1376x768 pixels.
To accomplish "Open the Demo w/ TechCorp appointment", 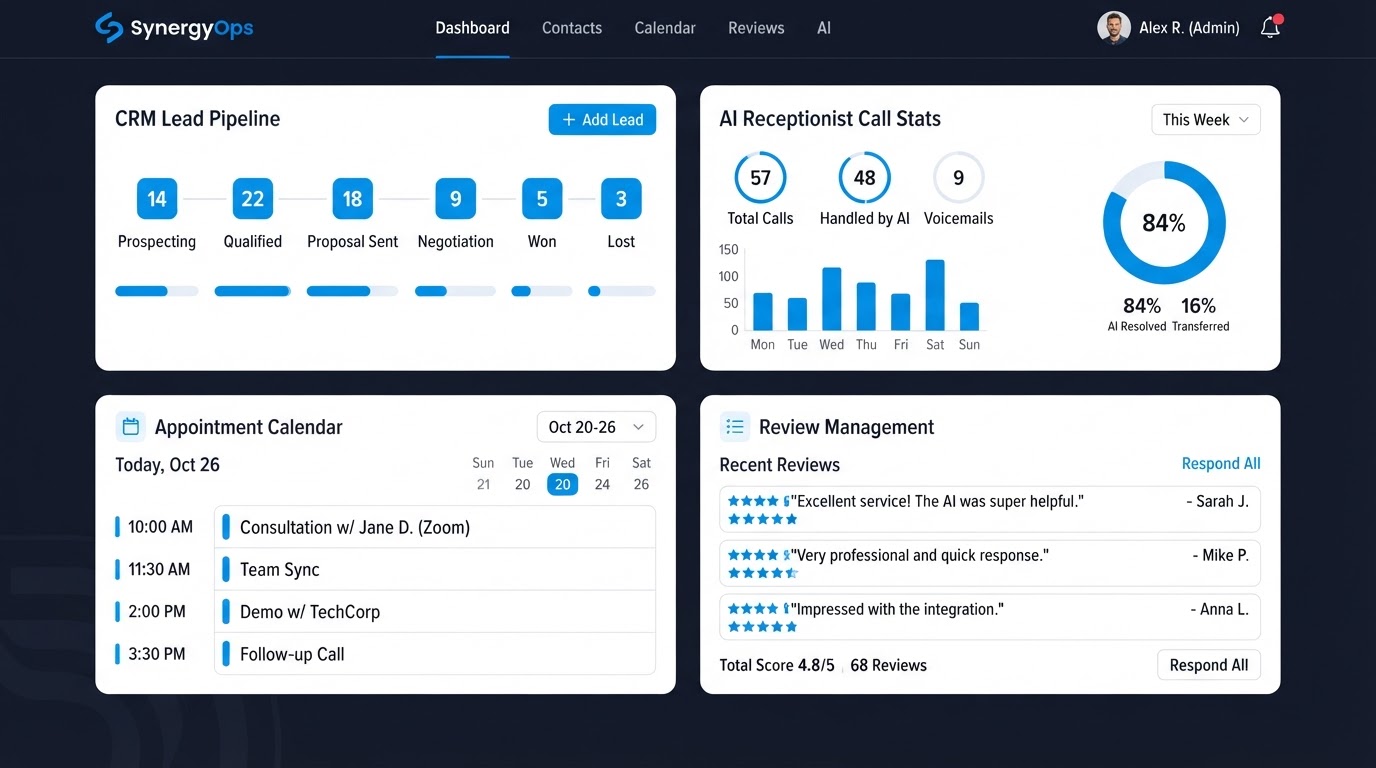I will pos(435,611).
